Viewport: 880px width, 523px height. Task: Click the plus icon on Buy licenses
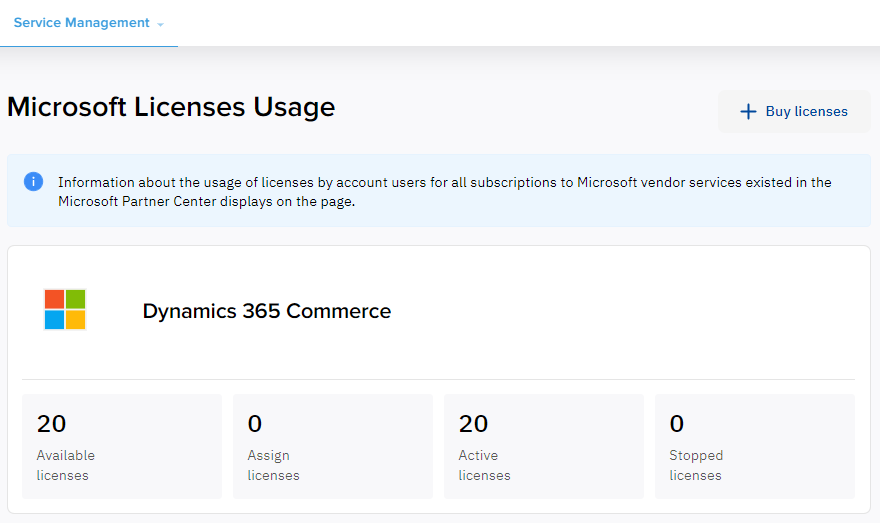[x=748, y=112]
